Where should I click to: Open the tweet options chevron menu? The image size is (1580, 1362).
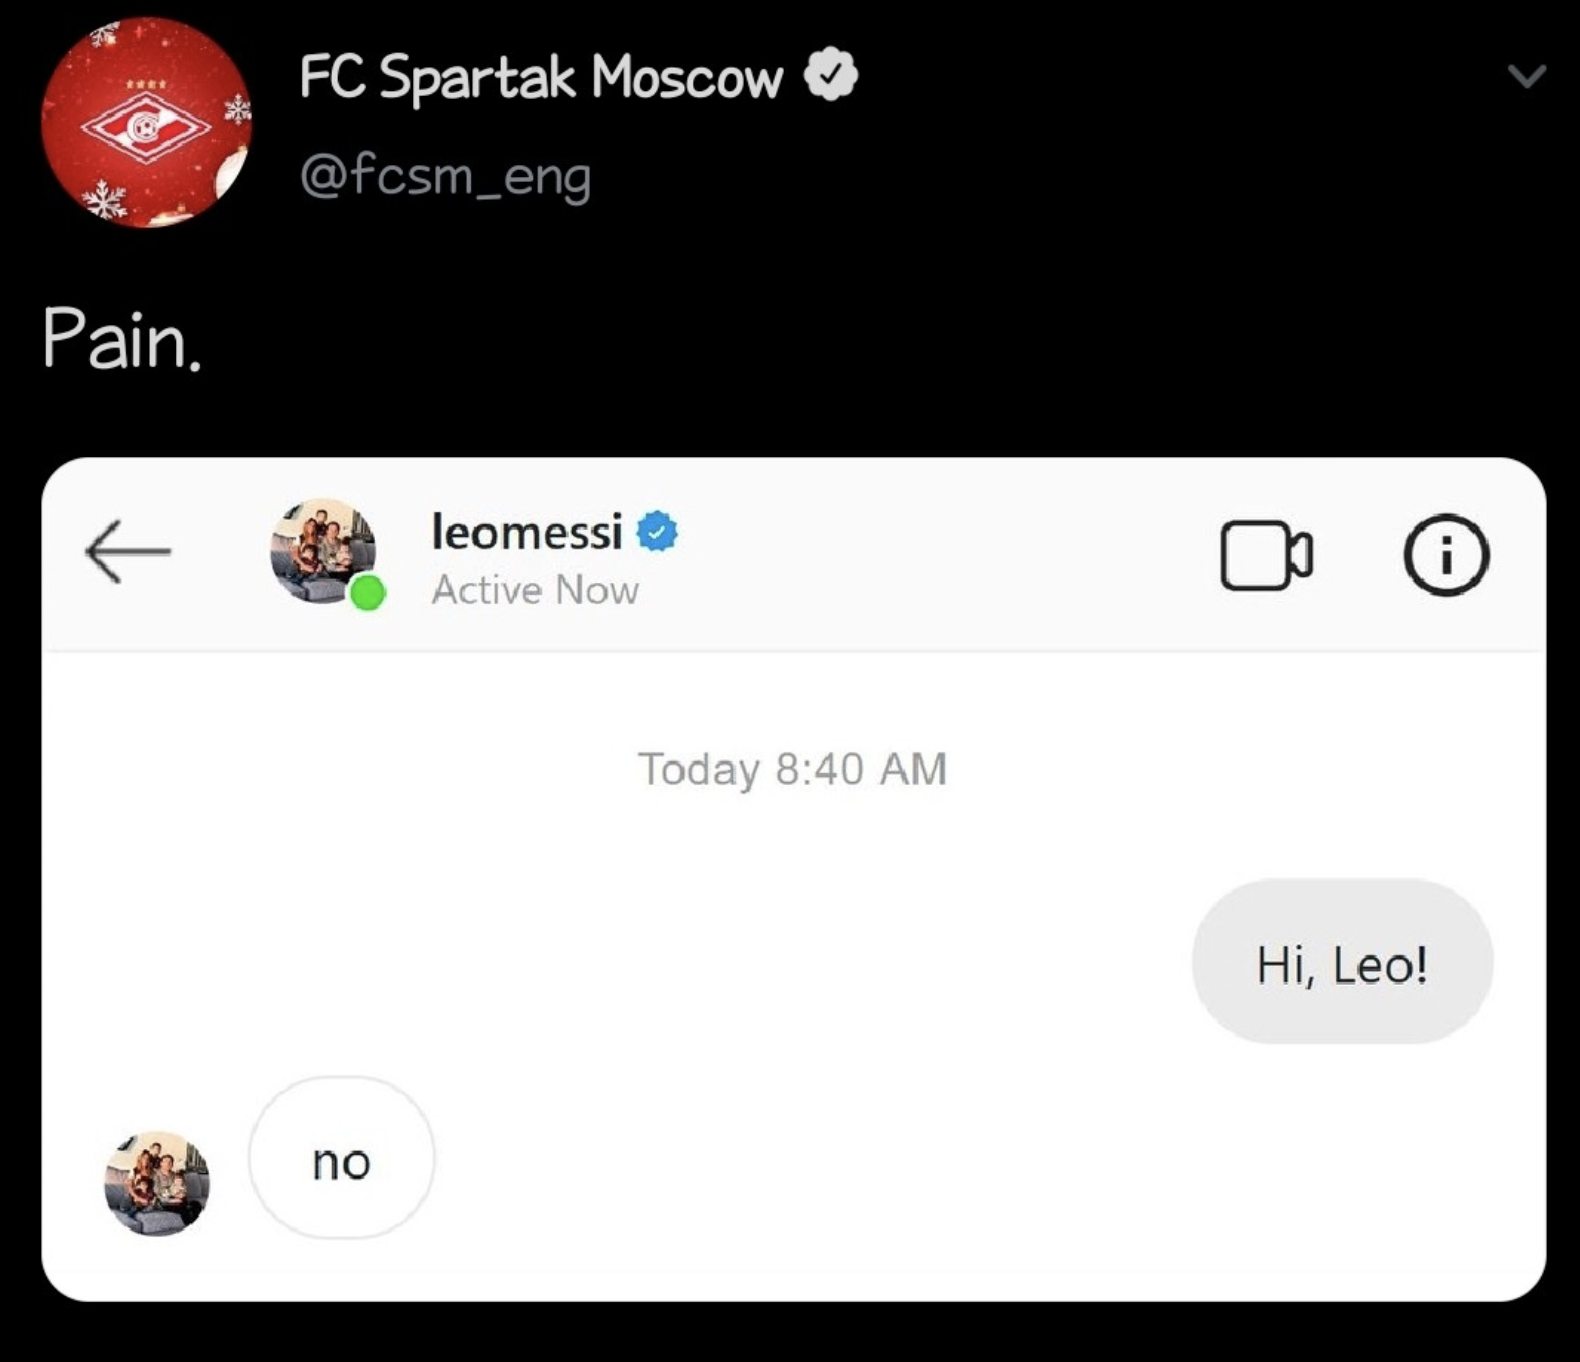click(1526, 77)
